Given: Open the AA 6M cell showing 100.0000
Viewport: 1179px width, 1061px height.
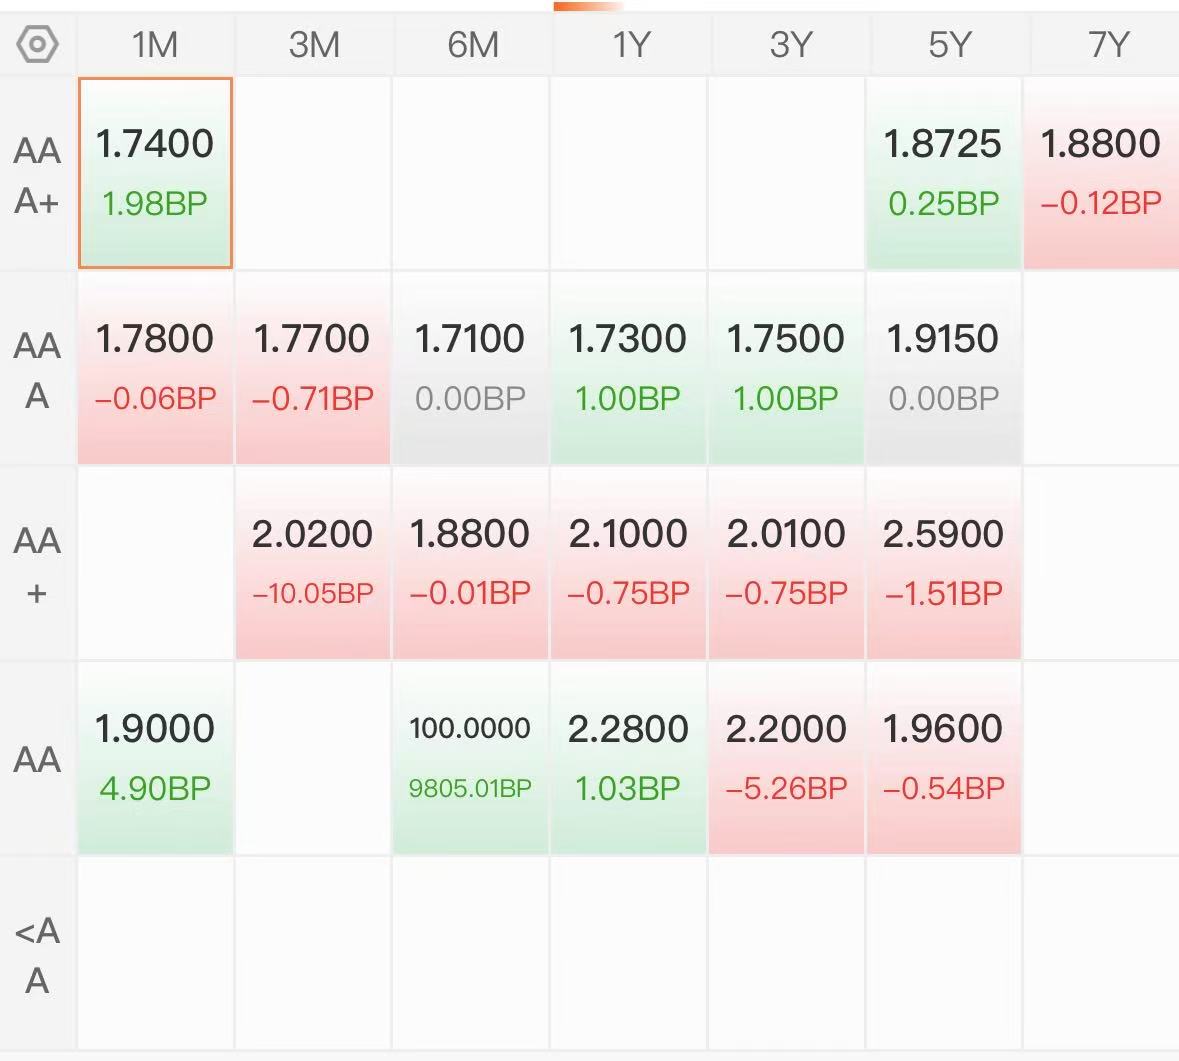Looking at the screenshot, I should 470,757.
